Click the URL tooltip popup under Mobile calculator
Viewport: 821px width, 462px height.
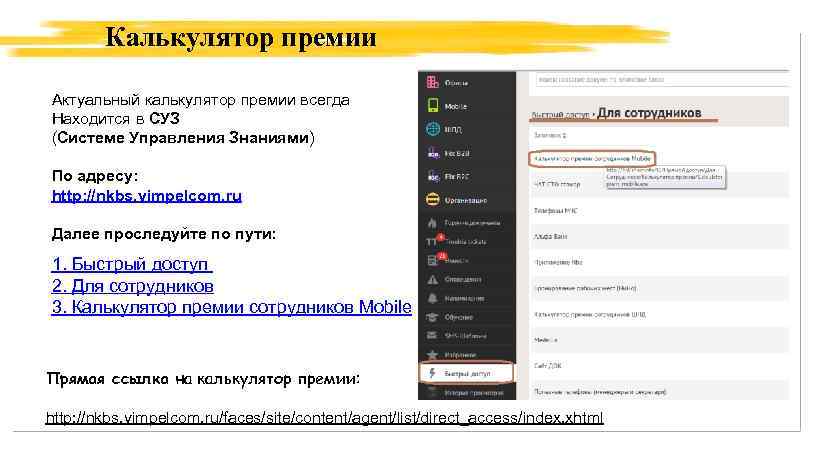[665, 177]
